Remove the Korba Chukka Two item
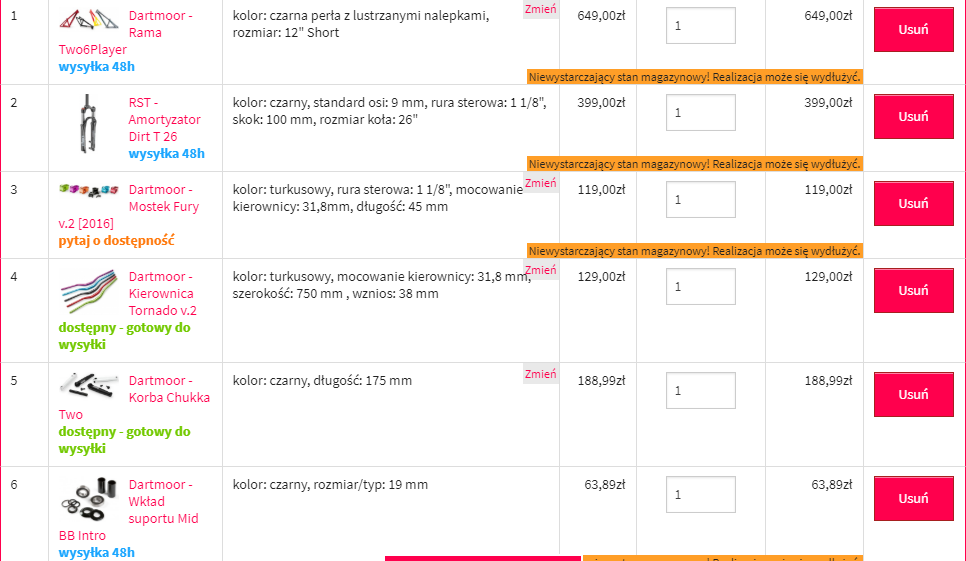This screenshot has height=561, width=966. [913, 395]
